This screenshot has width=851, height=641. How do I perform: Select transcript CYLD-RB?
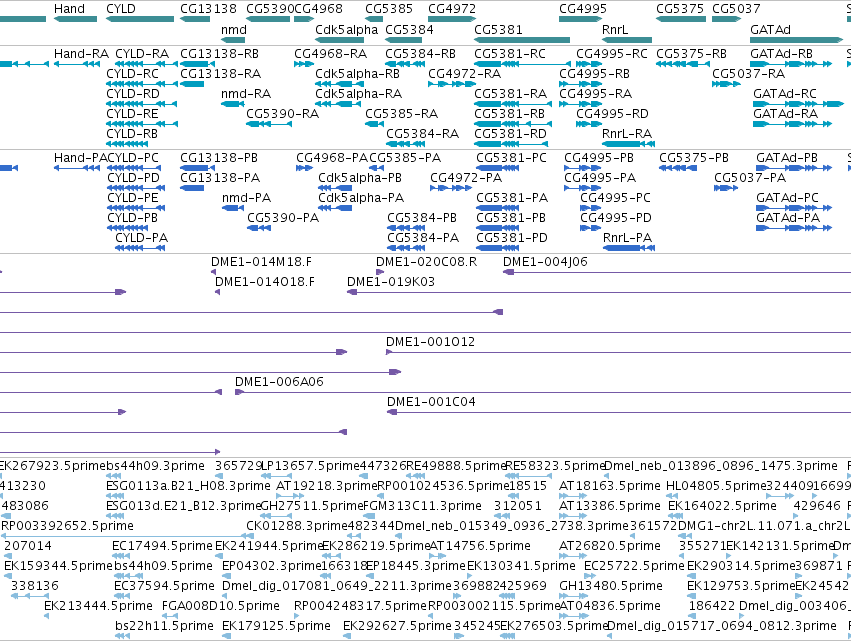point(132,134)
